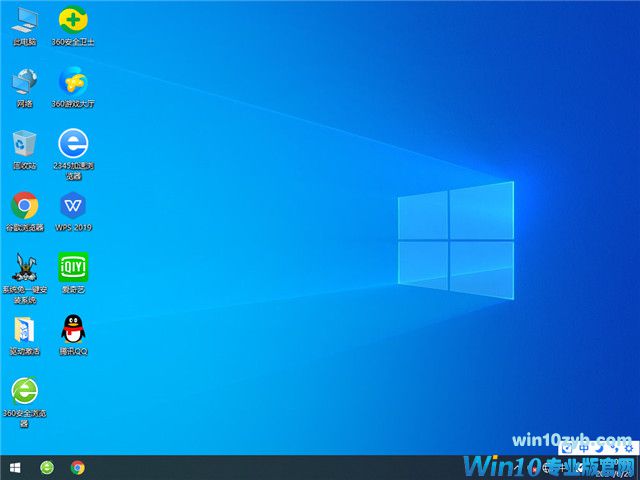Launch Chrome from the taskbar
640x480 pixels.
coord(78,468)
